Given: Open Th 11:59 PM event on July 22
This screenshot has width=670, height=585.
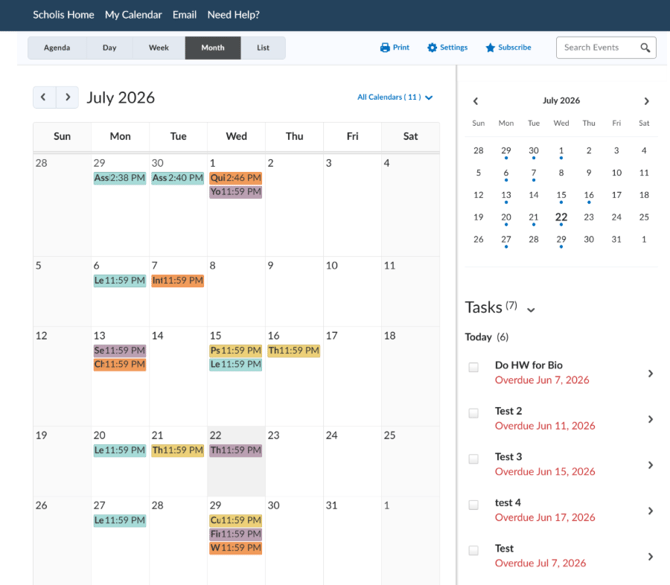Looking at the screenshot, I should [x=235, y=450].
